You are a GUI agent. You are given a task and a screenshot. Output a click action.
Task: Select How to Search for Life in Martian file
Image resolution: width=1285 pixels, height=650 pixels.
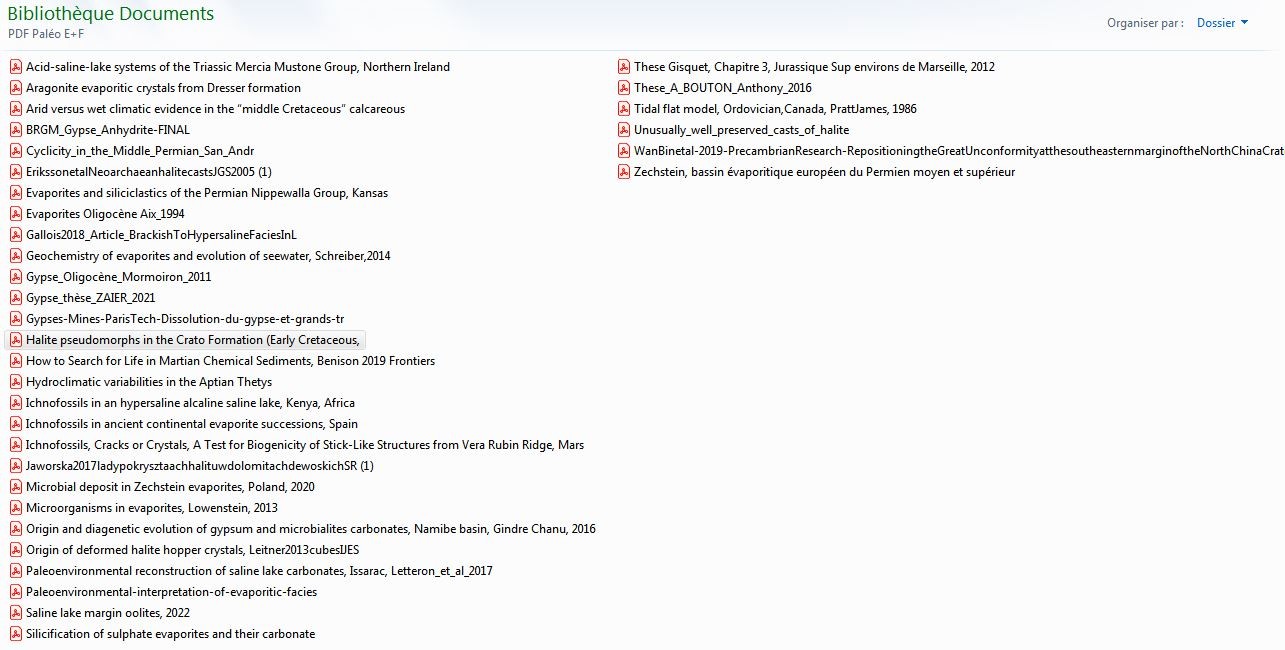click(x=230, y=361)
